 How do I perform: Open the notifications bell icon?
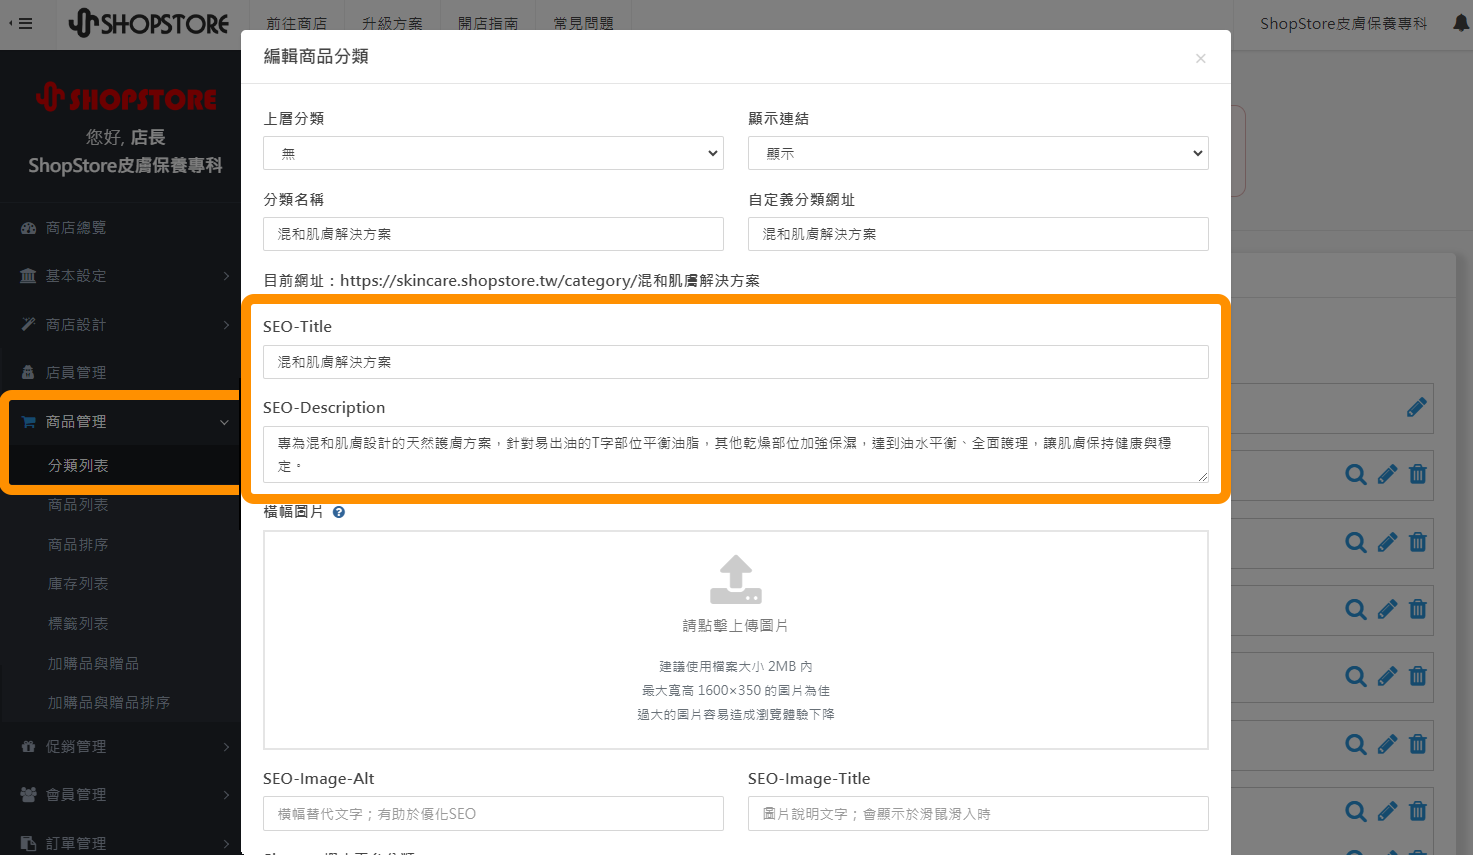pyautogui.click(x=1461, y=23)
